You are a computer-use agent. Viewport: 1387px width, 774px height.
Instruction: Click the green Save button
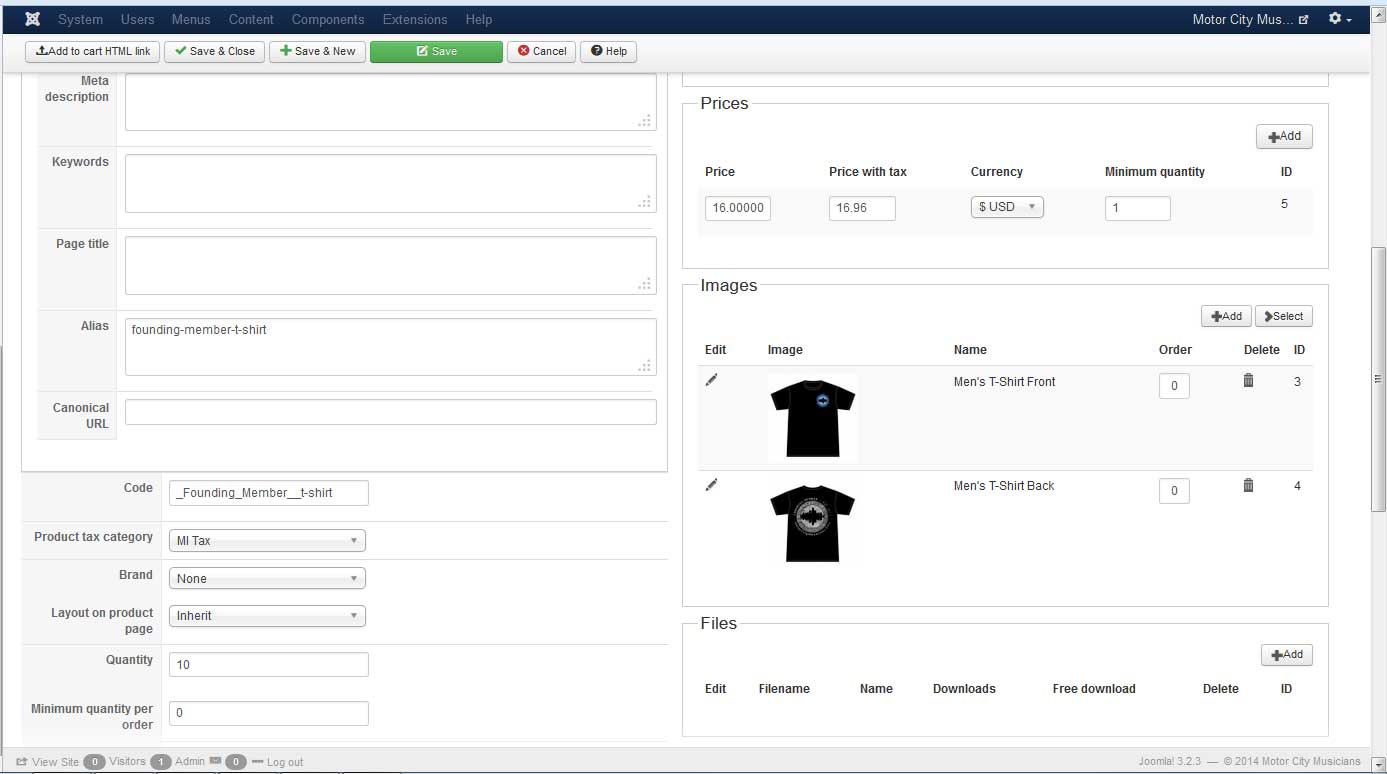click(x=436, y=51)
